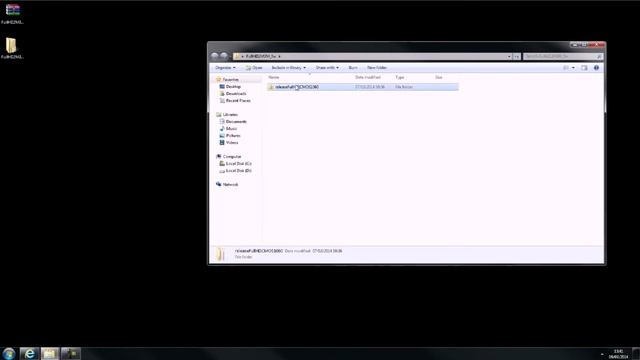Show hidden system tray icons
Image resolution: width=640 pixels, height=360 pixels.
[602, 354]
